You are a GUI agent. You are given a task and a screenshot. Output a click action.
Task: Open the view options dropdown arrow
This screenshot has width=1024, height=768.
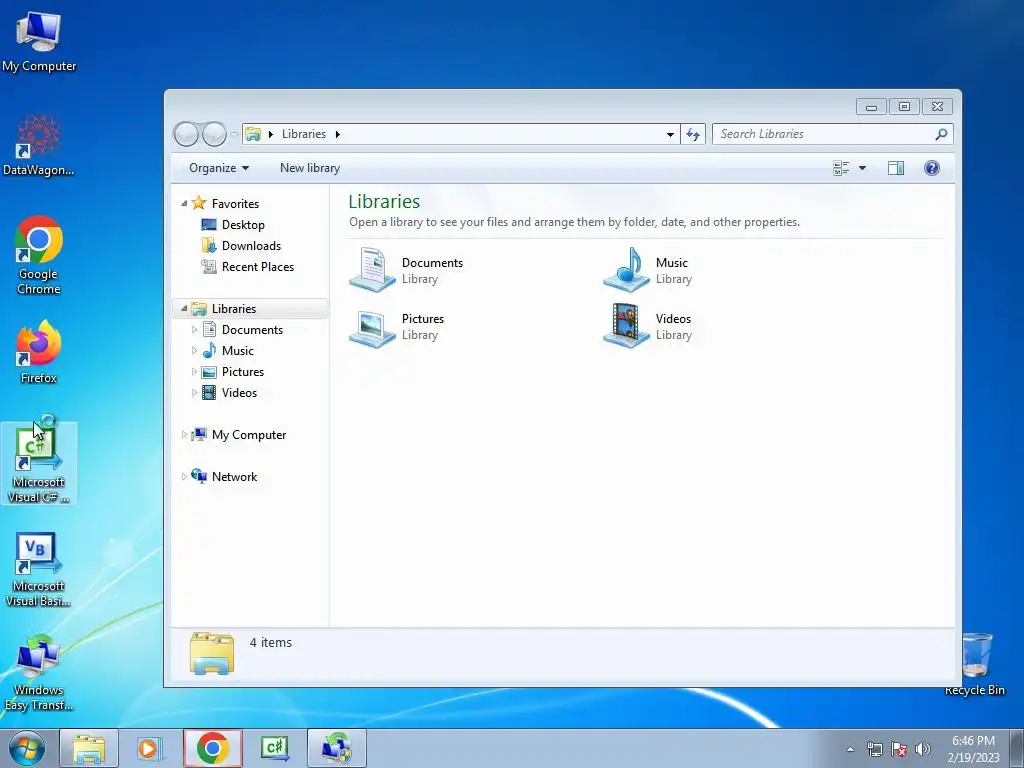click(x=862, y=168)
